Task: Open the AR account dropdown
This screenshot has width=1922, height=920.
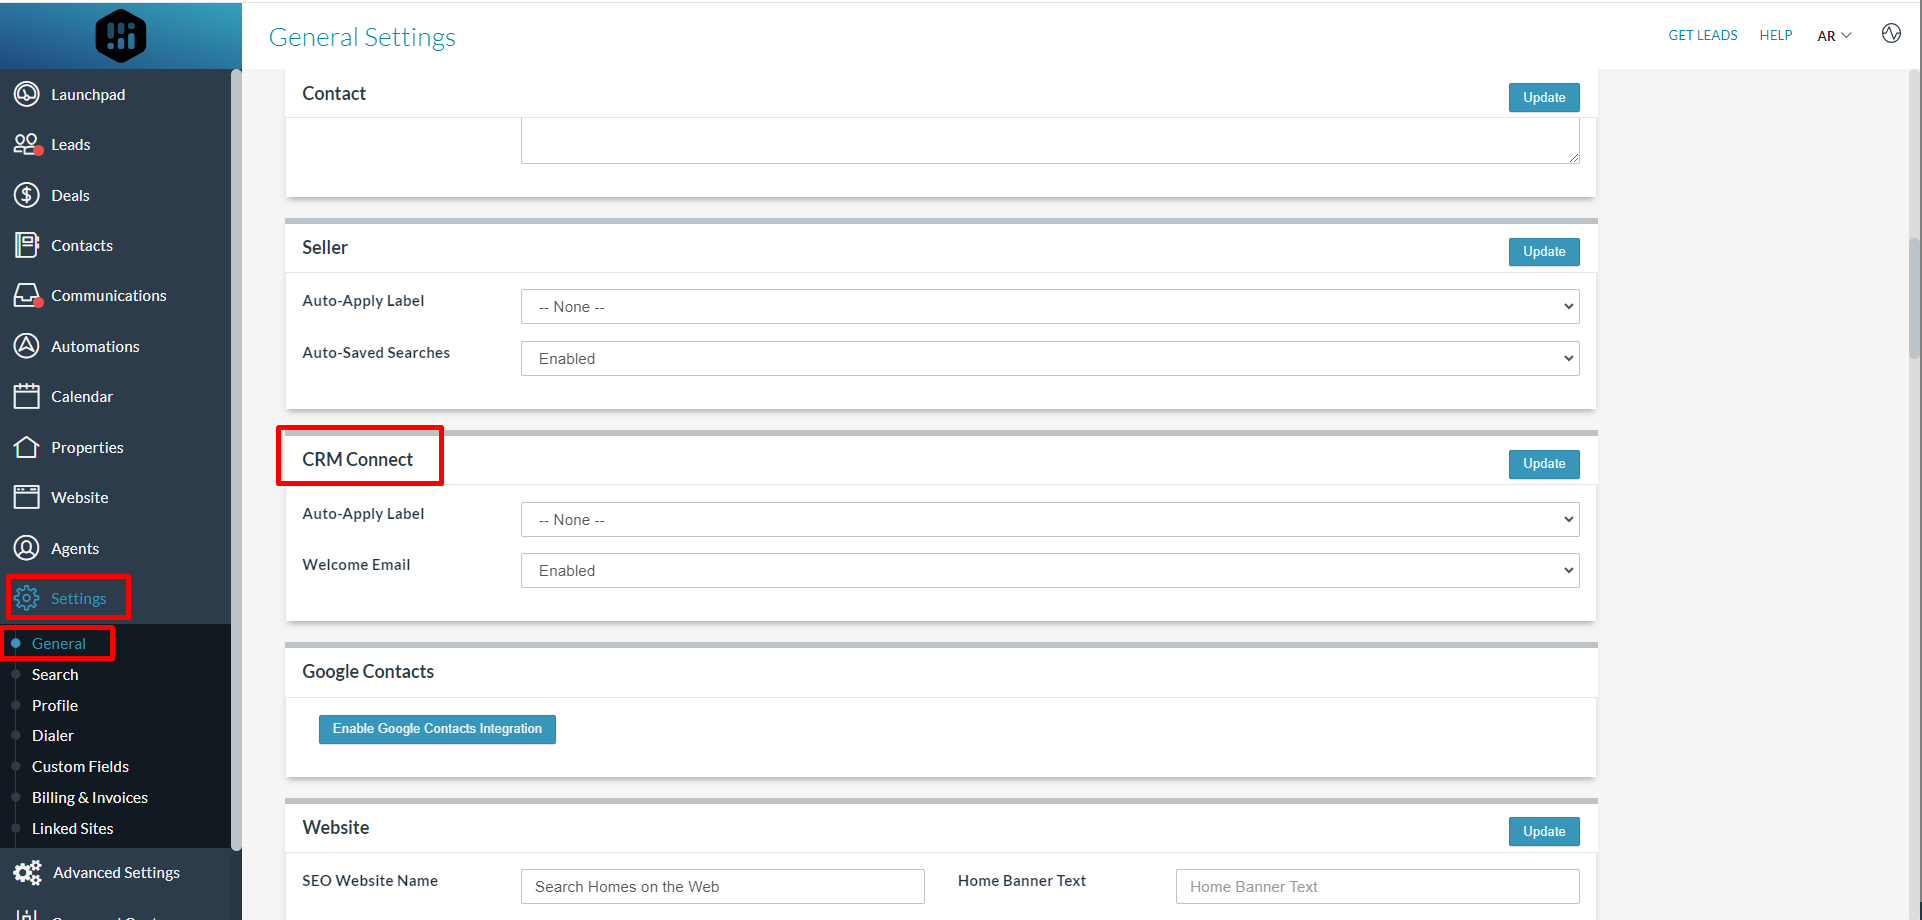Action: click(x=1833, y=35)
